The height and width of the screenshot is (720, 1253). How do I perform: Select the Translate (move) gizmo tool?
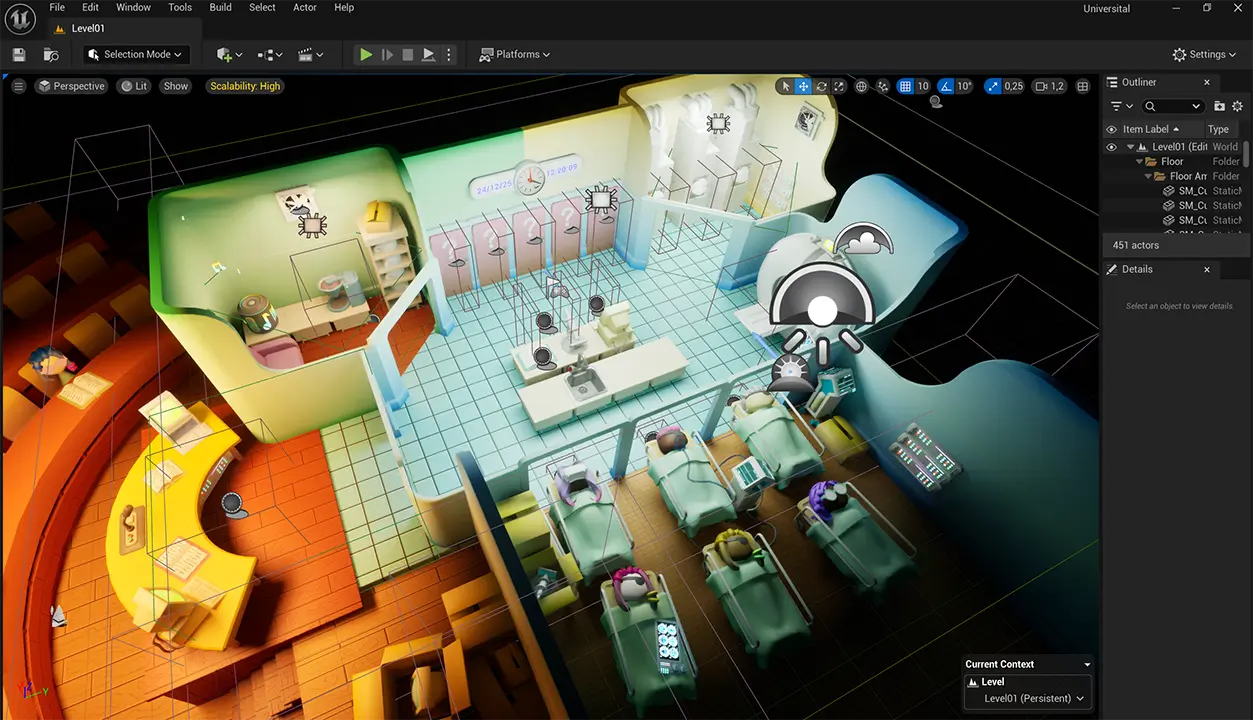click(803, 87)
